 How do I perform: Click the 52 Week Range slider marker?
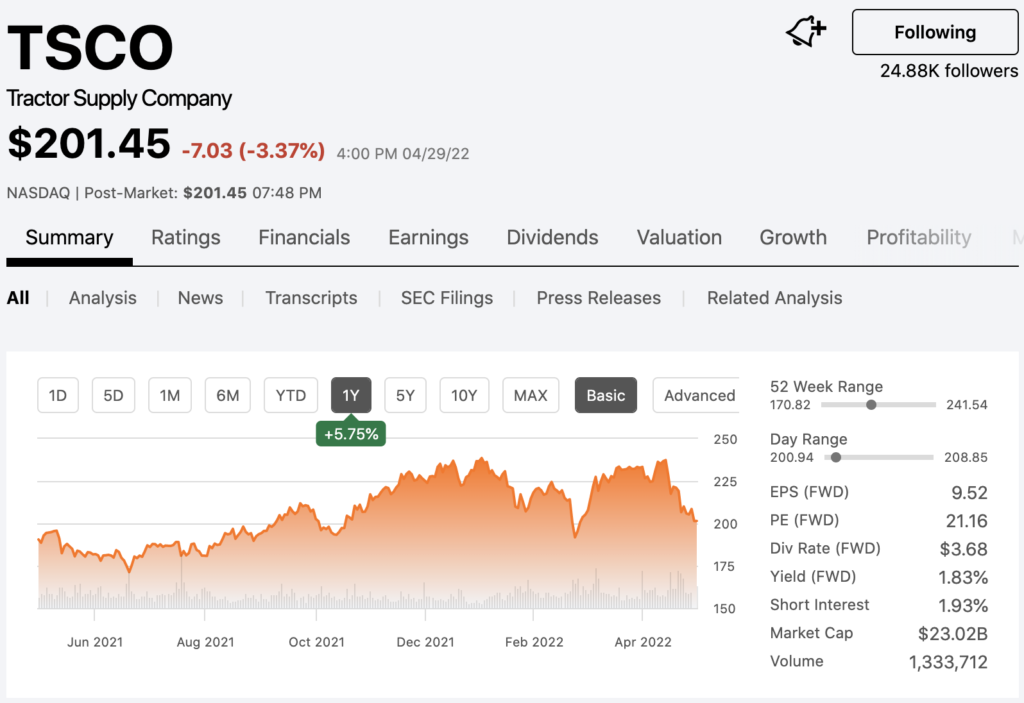tap(871, 405)
